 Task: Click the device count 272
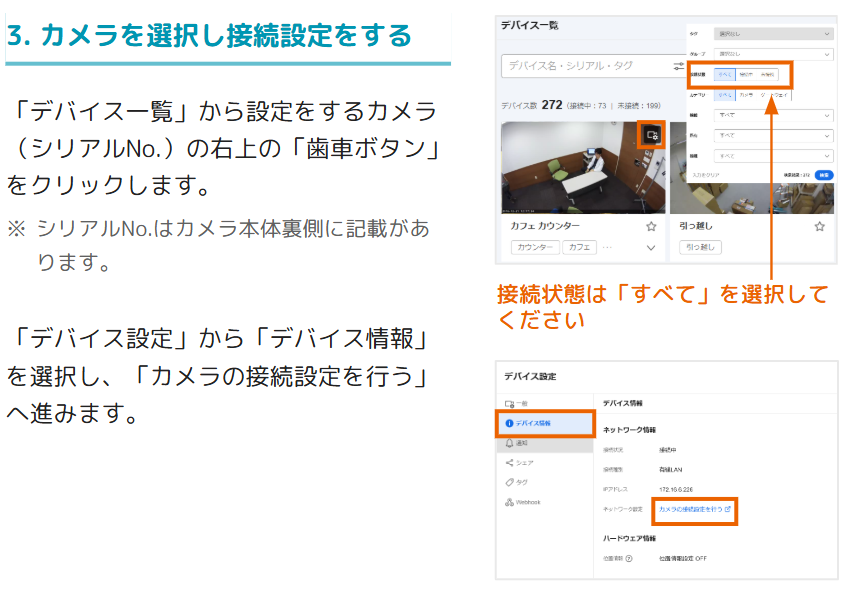(x=552, y=105)
